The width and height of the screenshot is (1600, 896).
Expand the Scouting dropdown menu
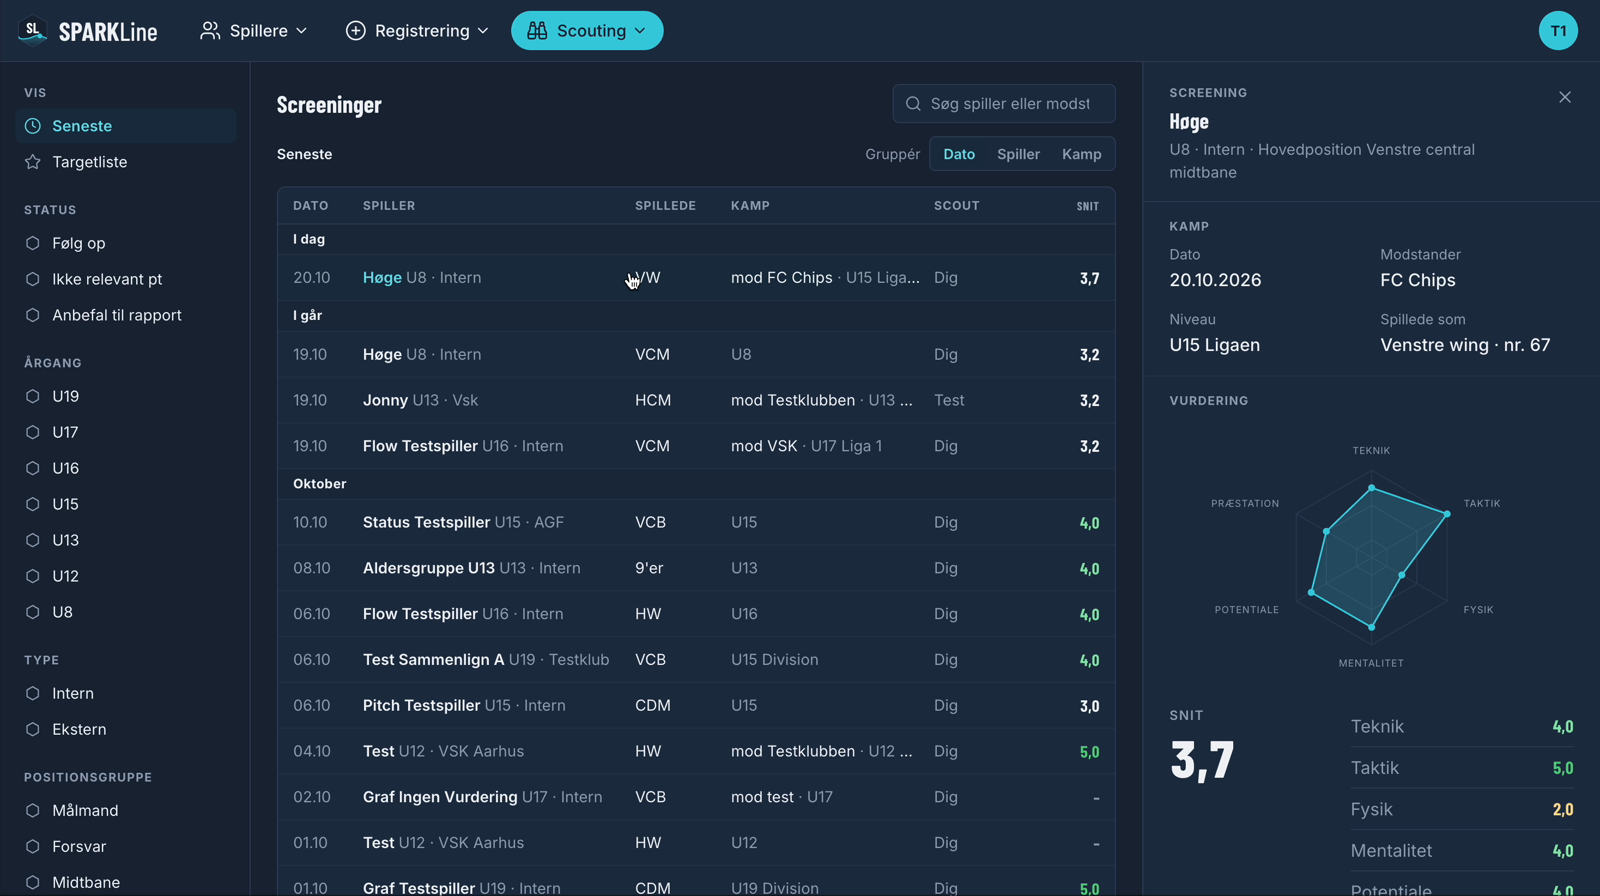click(587, 31)
